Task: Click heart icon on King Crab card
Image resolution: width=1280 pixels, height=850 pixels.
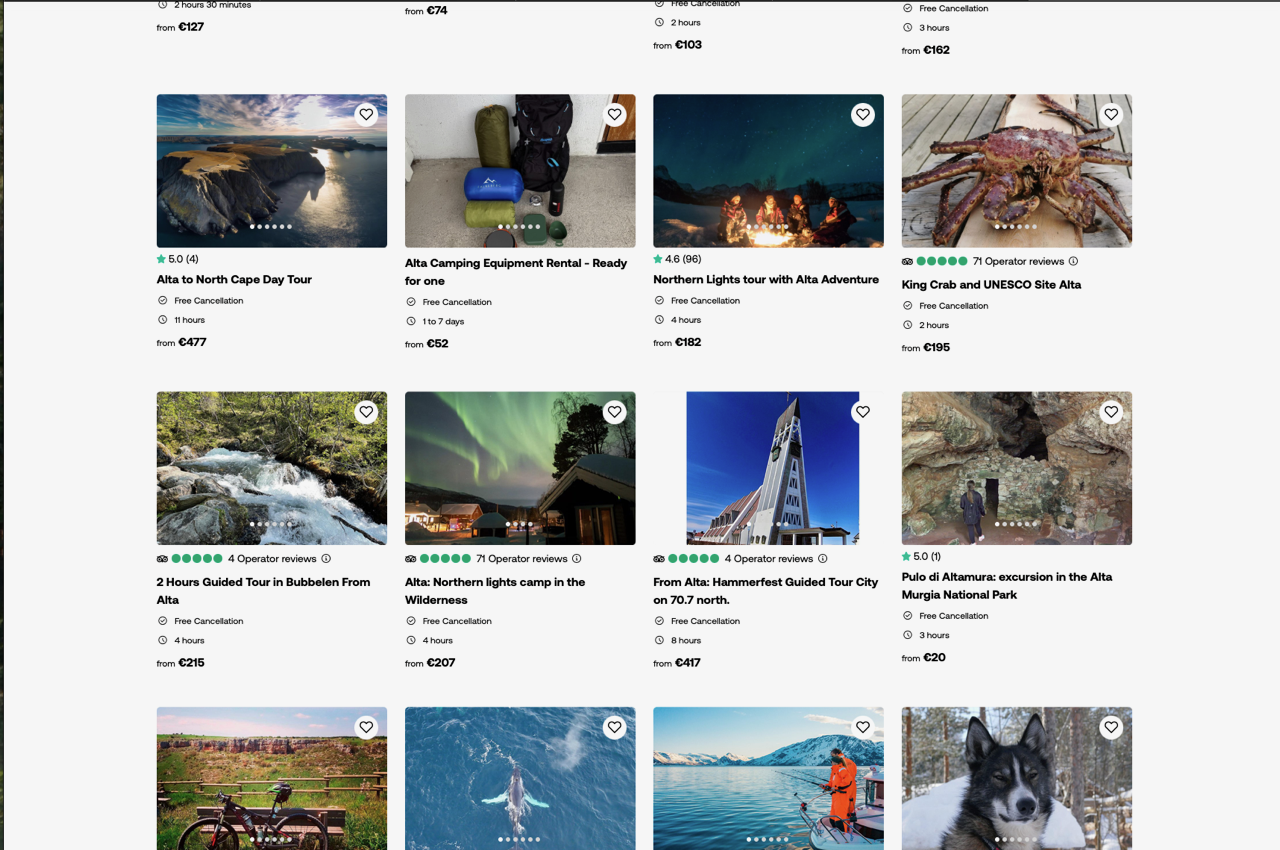Action: point(1110,115)
